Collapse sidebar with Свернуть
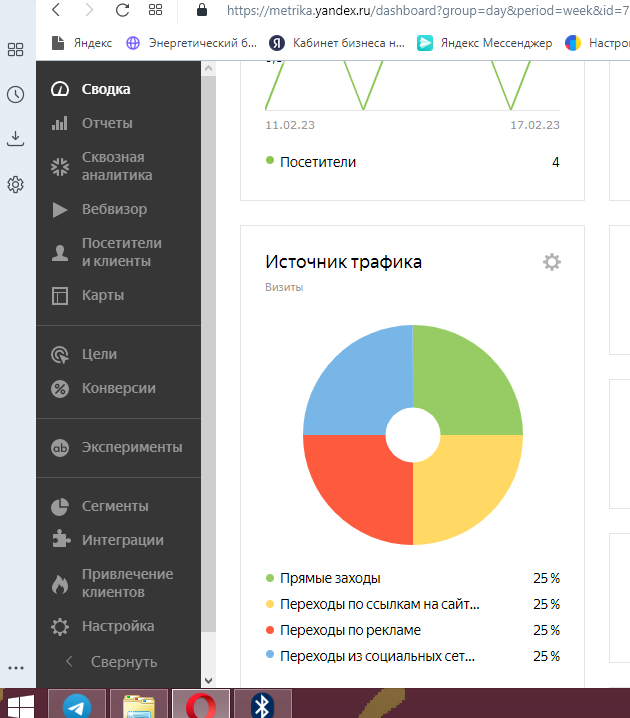 [112, 662]
